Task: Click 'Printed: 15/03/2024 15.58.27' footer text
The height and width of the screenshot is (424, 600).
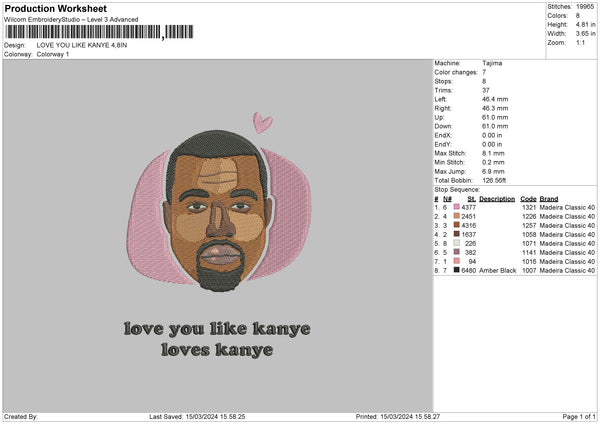Action: [398, 416]
